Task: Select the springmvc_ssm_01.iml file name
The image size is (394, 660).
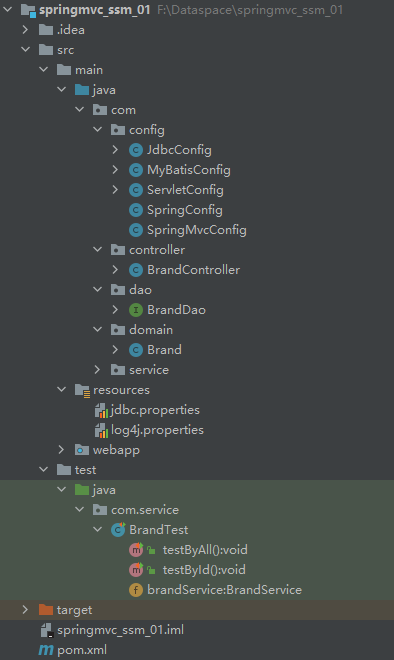Action: click(120, 630)
